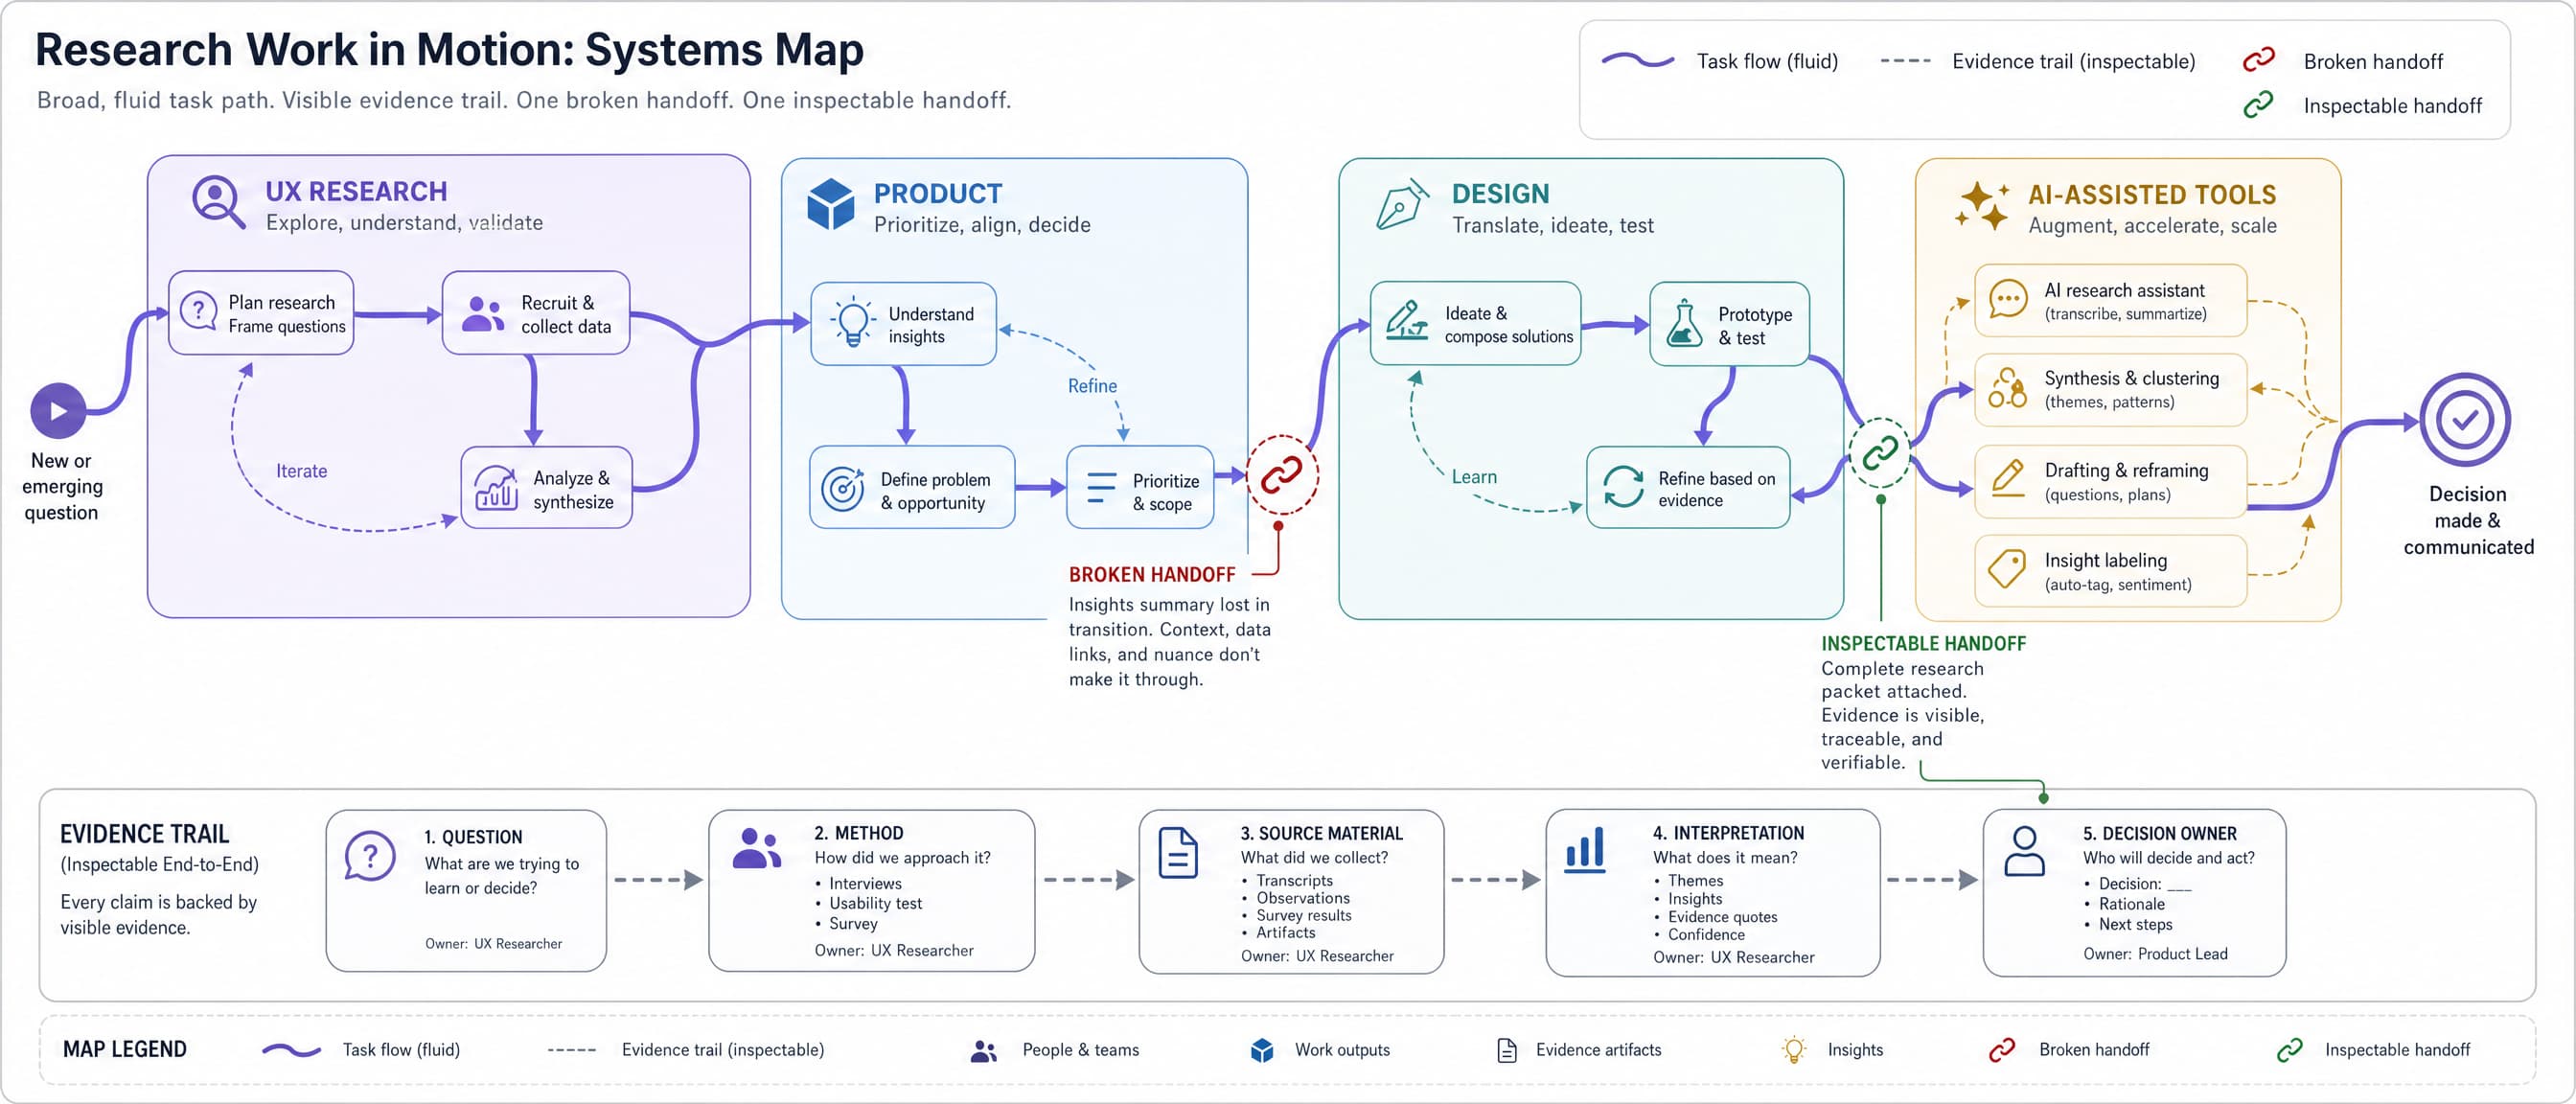Click the 'Research Work in Motion: Systems Map' title
Screen dimensions: 2576x1104
pos(449,50)
